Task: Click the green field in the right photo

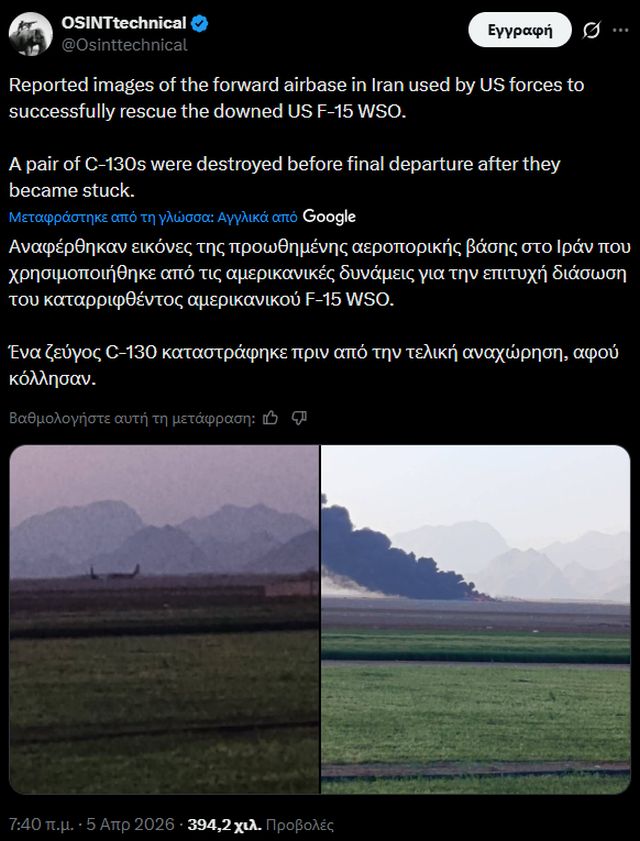Action: tap(476, 711)
